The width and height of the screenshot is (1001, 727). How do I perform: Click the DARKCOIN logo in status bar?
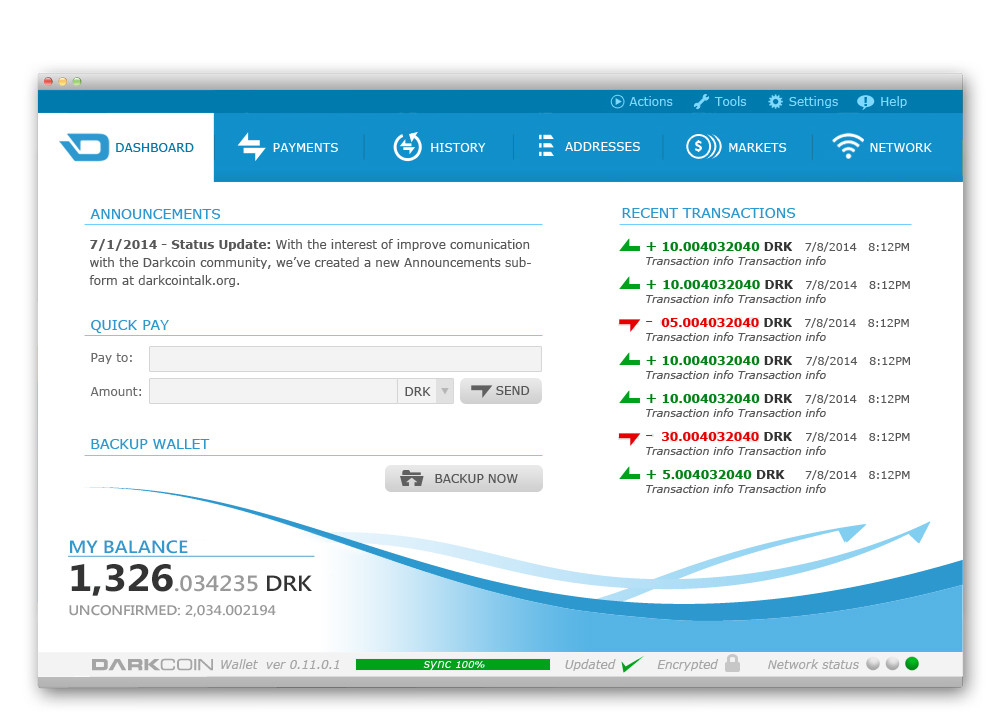click(152, 665)
